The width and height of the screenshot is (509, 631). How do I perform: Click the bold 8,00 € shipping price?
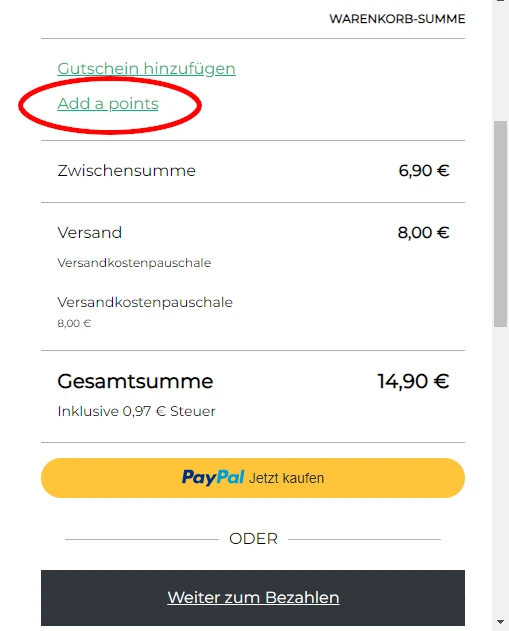coord(423,233)
